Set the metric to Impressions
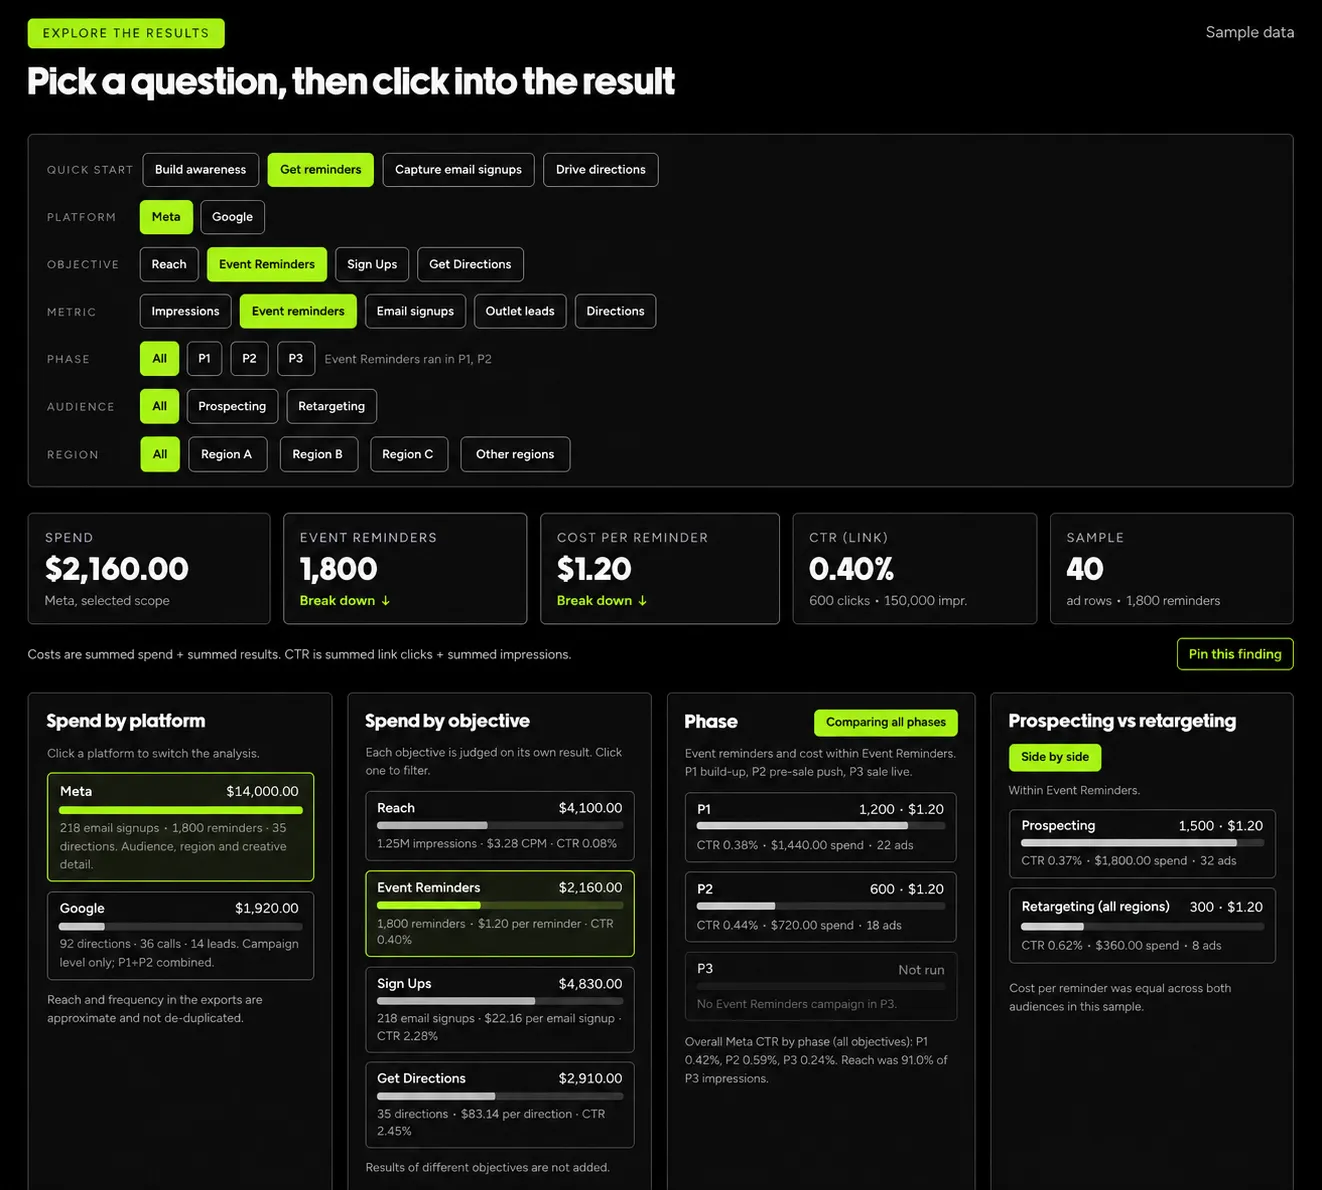 pos(186,311)
